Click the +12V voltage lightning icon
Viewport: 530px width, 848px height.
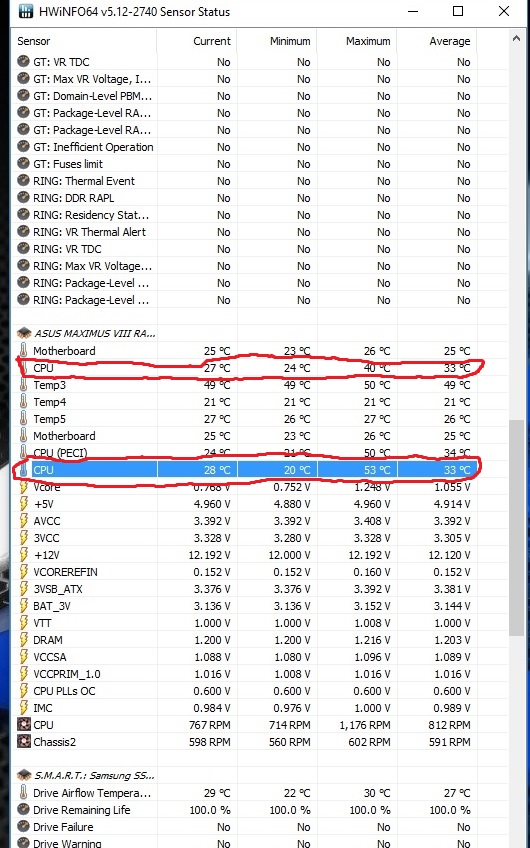(23, 555)
